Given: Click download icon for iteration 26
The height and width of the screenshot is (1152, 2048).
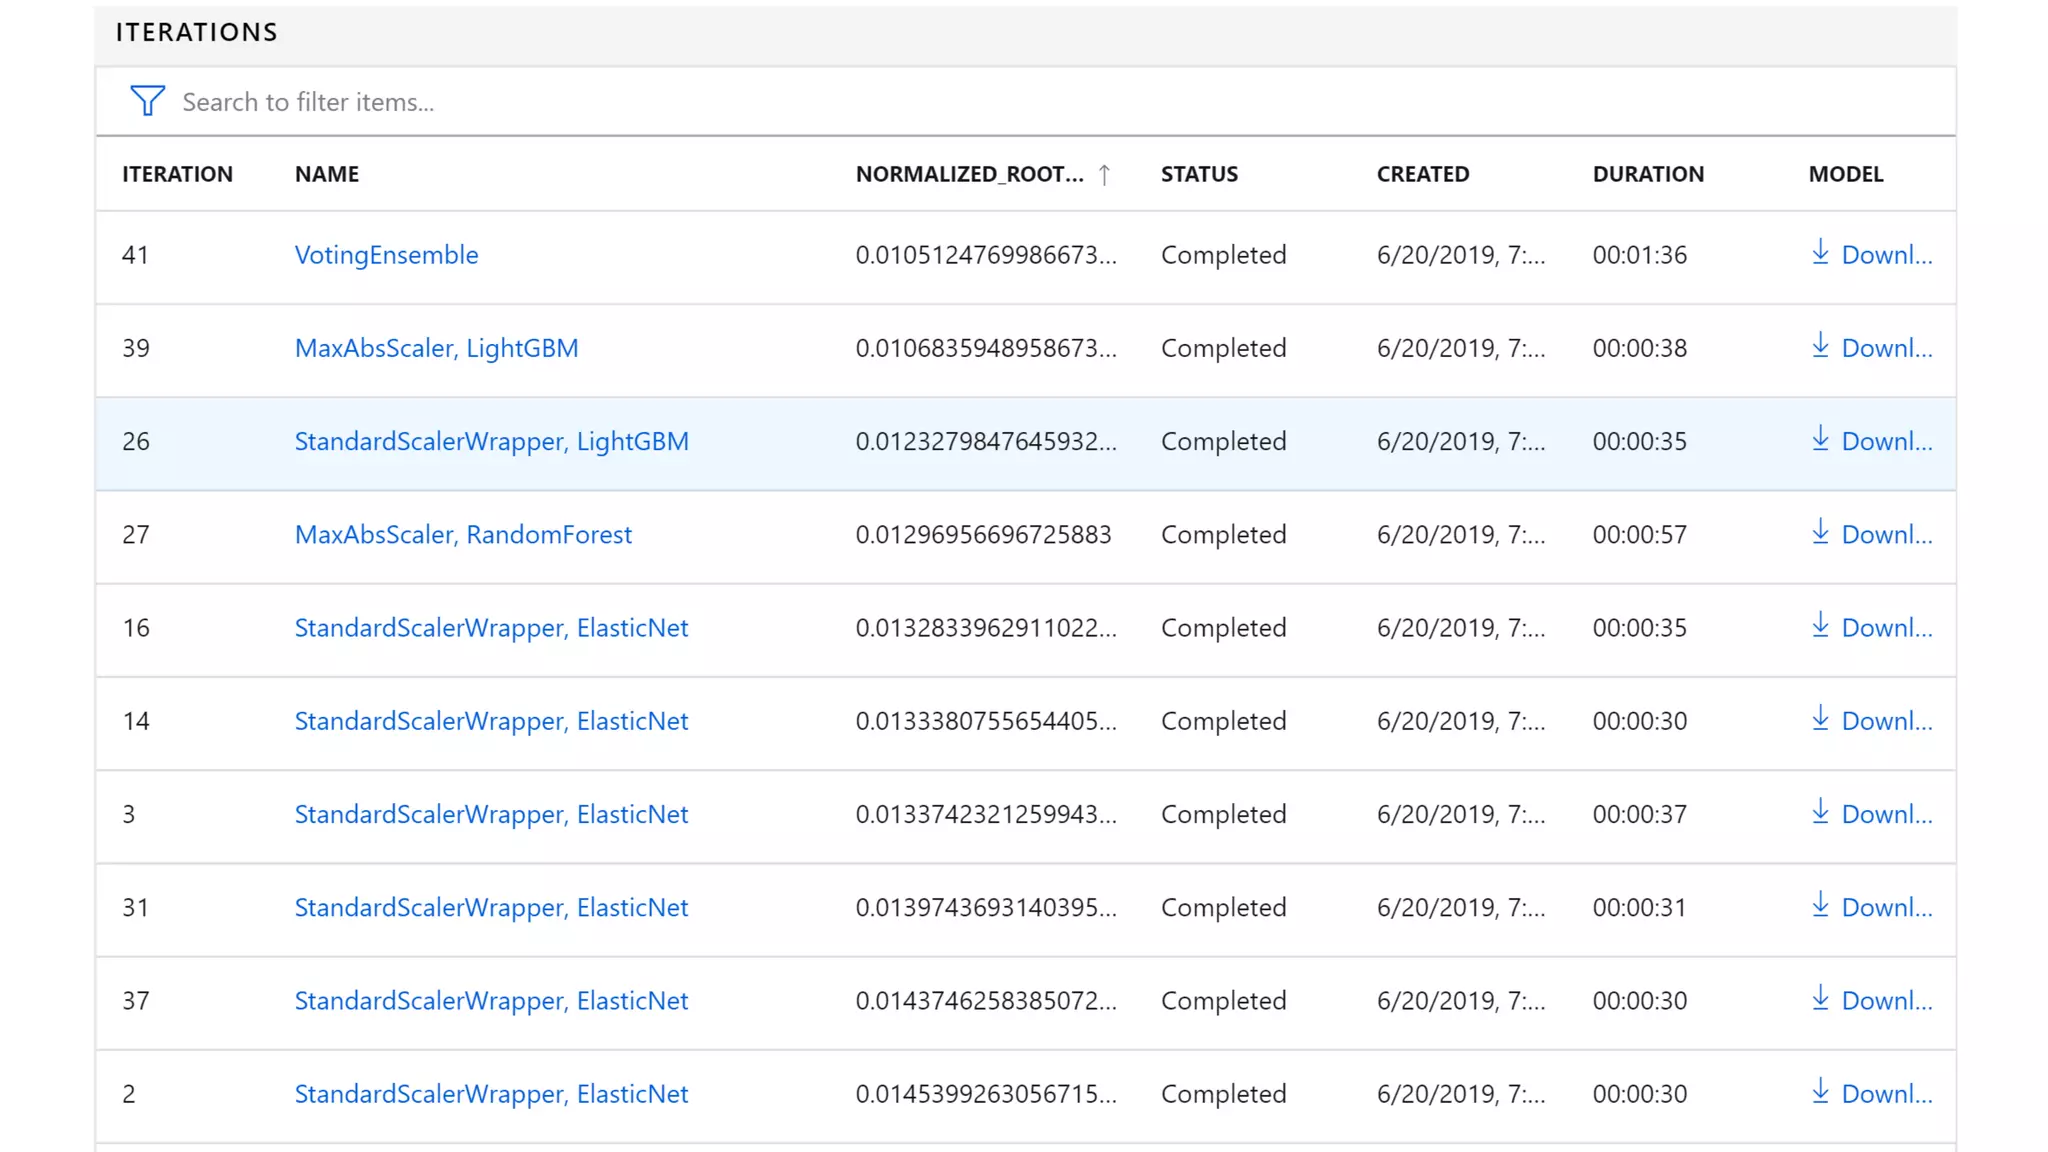Looking at the screenshot, I should click(x=1820, y=439).
